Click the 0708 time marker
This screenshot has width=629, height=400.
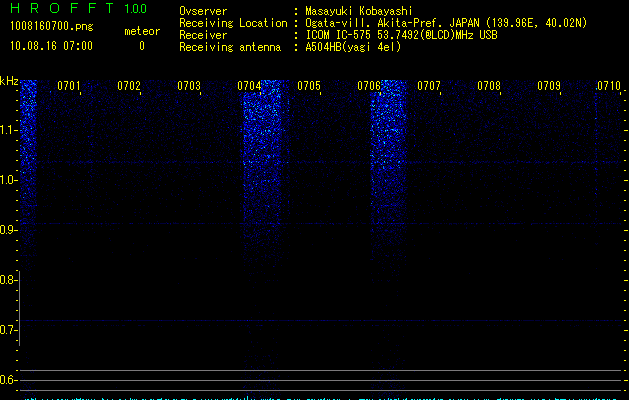[x=489, y=86]
